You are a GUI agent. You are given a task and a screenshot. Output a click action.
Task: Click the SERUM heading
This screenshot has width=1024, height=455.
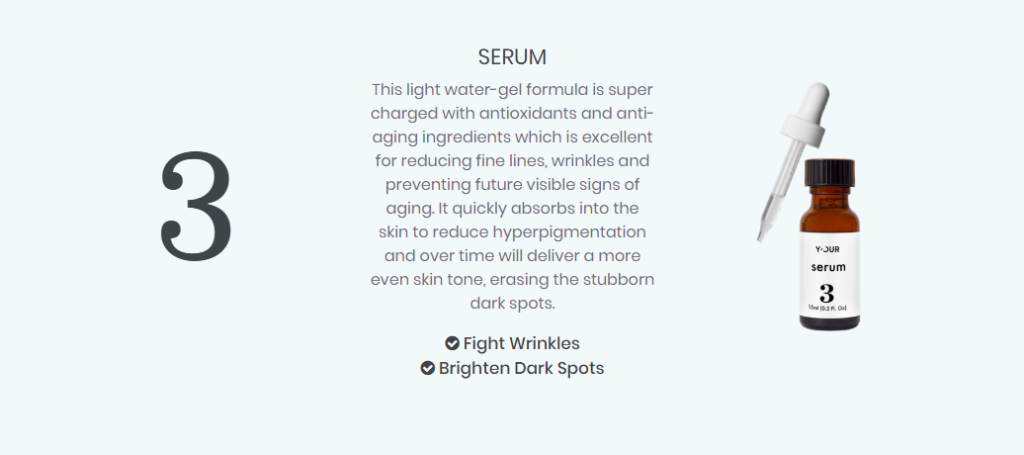pyautogui.click(x=512, y=57)
